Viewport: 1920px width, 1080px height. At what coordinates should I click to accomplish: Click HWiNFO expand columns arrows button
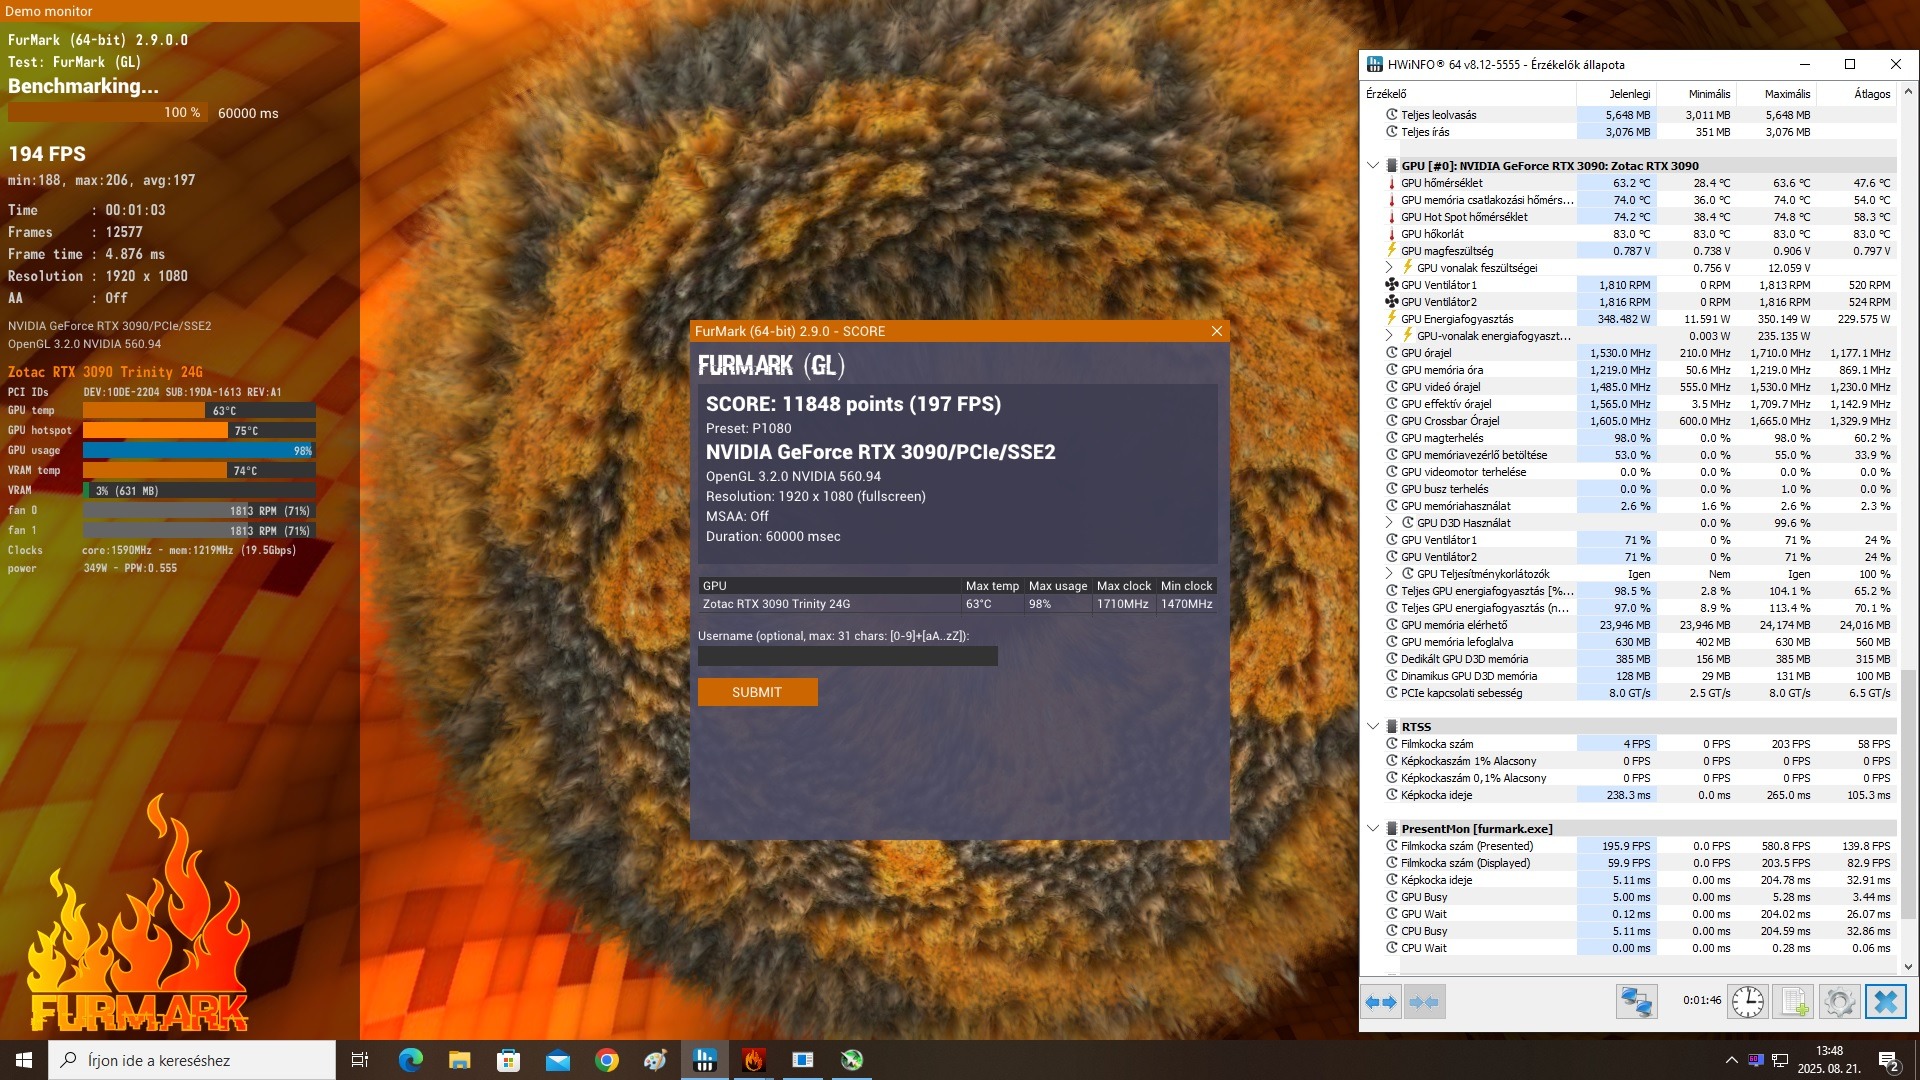[1381, 1002]
